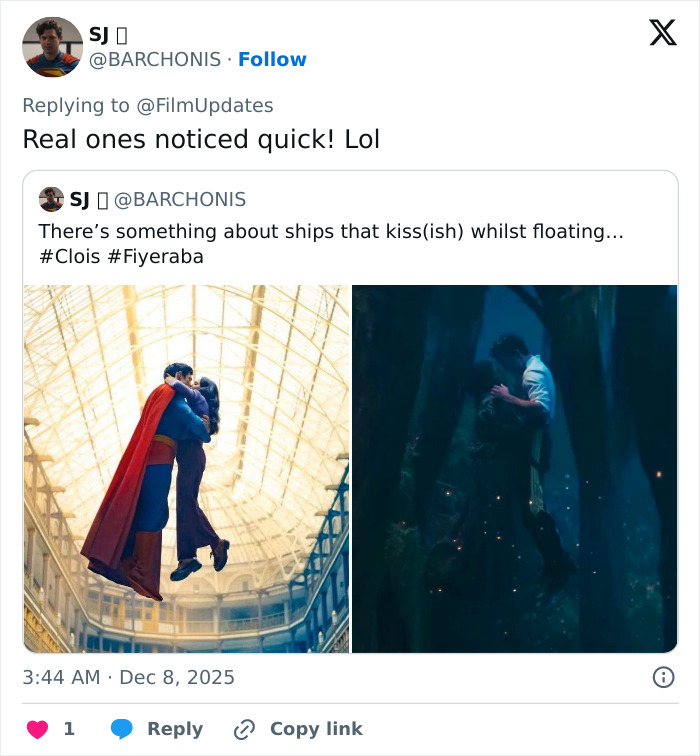
Task: Click the Copy link text
Action: click(316, 729)
